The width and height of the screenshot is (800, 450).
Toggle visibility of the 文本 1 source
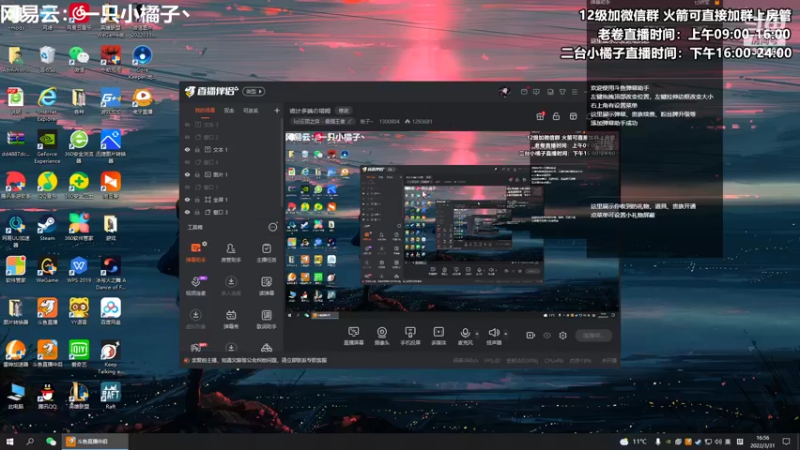187,149
